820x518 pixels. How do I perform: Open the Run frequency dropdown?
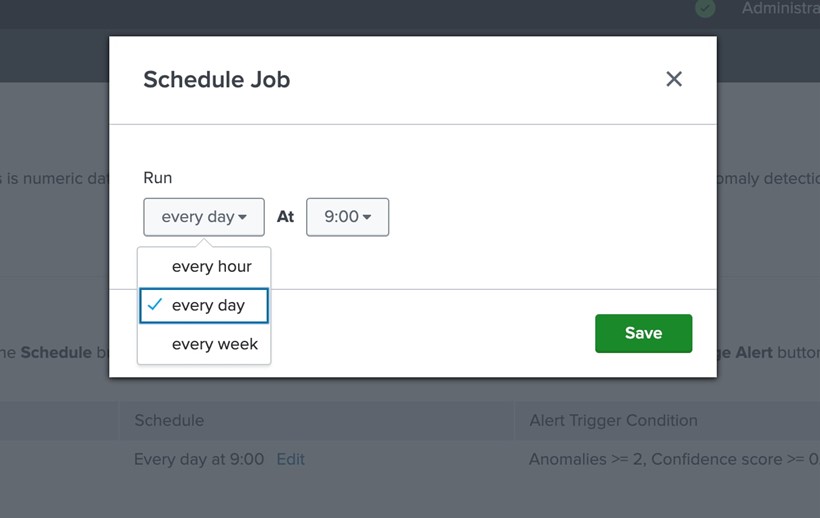[203, 217]
